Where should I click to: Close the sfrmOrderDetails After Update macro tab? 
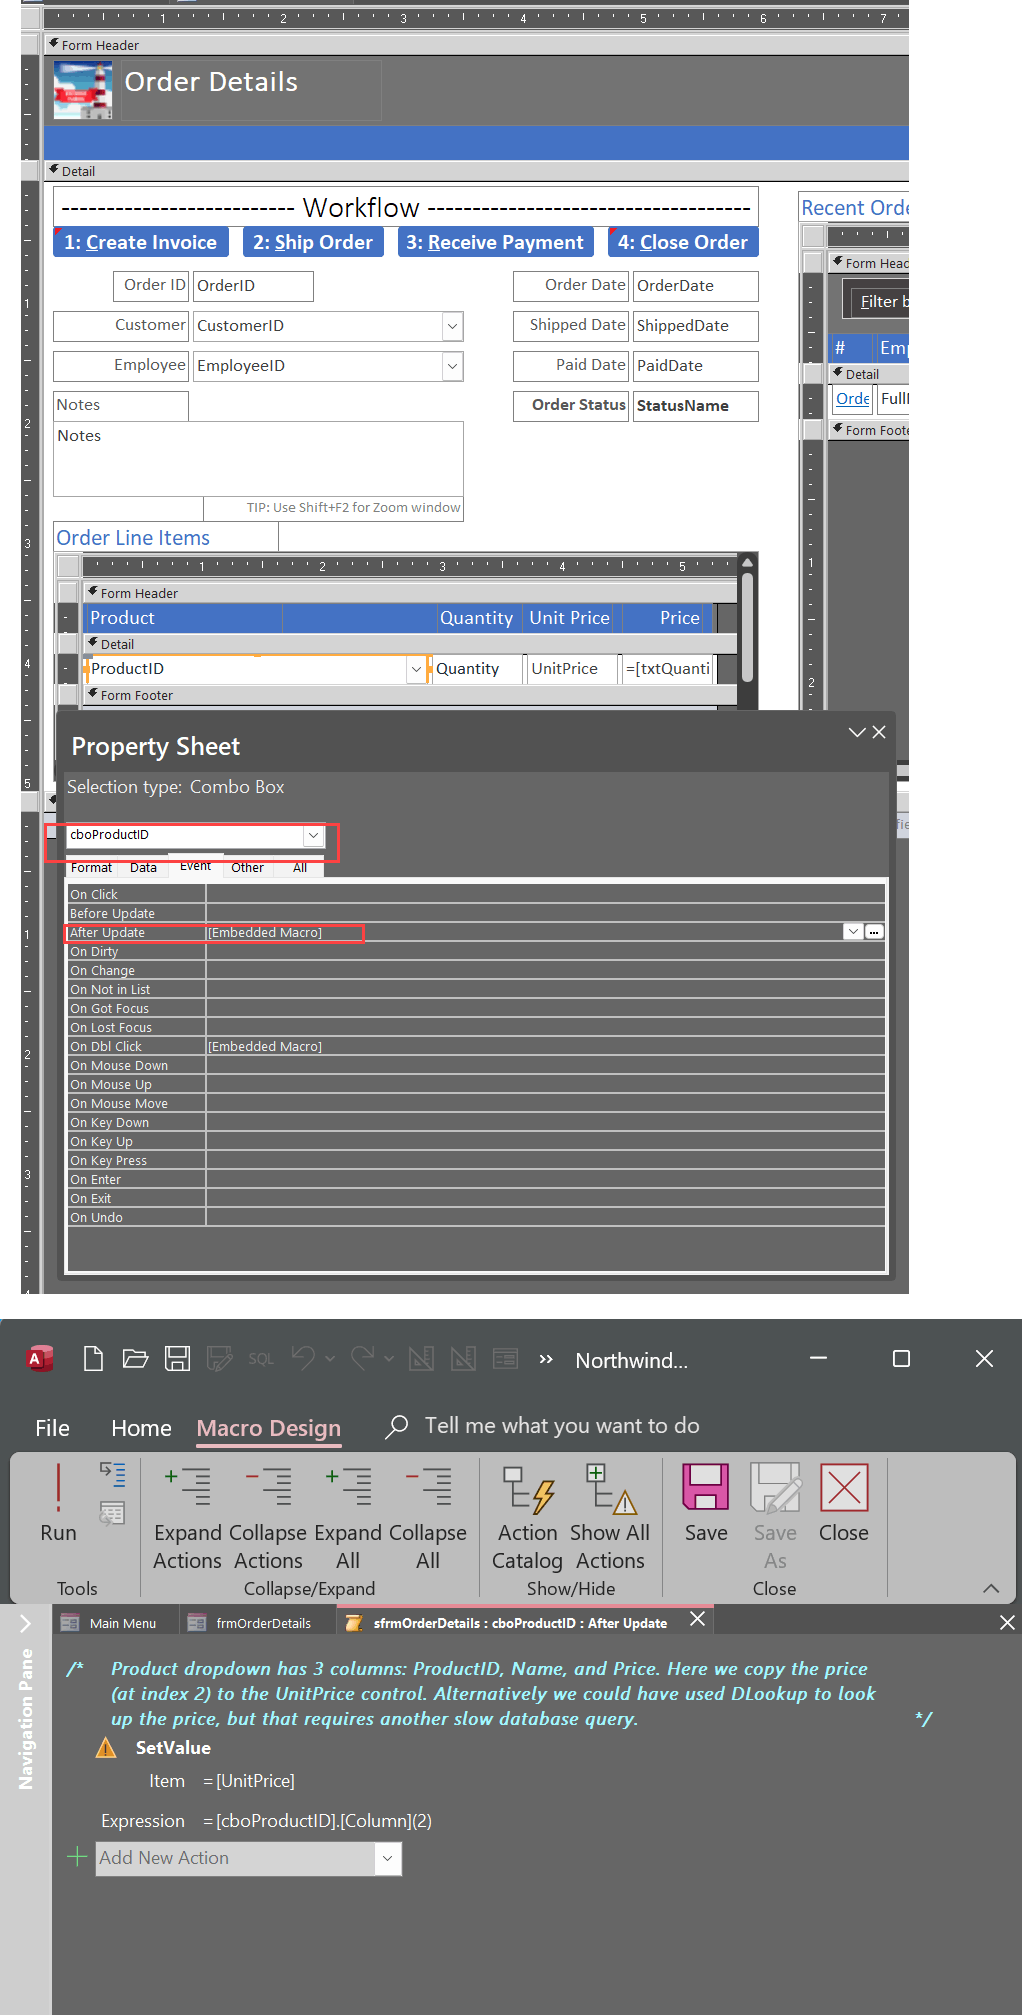698,1618
